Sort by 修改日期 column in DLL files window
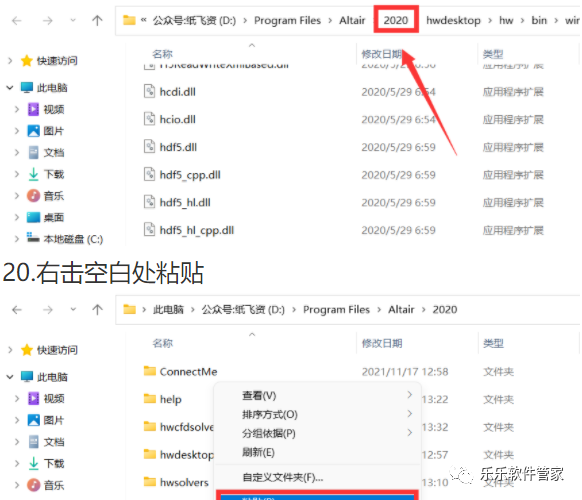The image size is (582, 500). (x=382, y=54)
